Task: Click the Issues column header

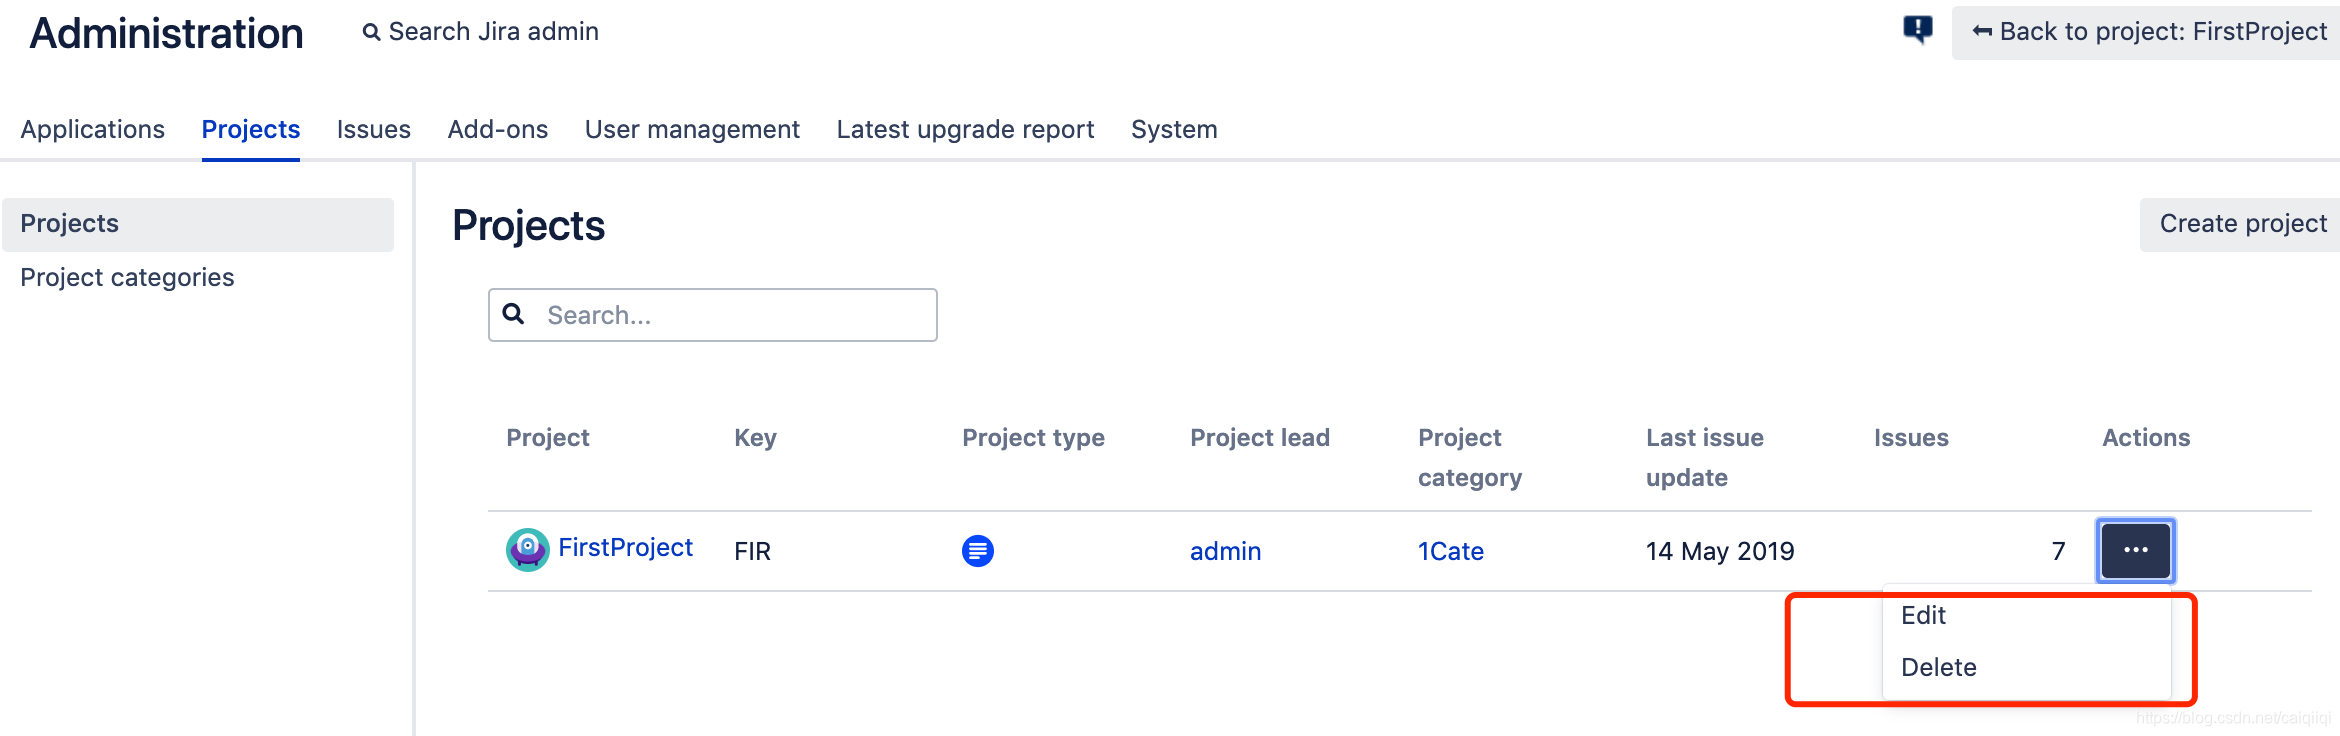Action: click(1911, 437)
